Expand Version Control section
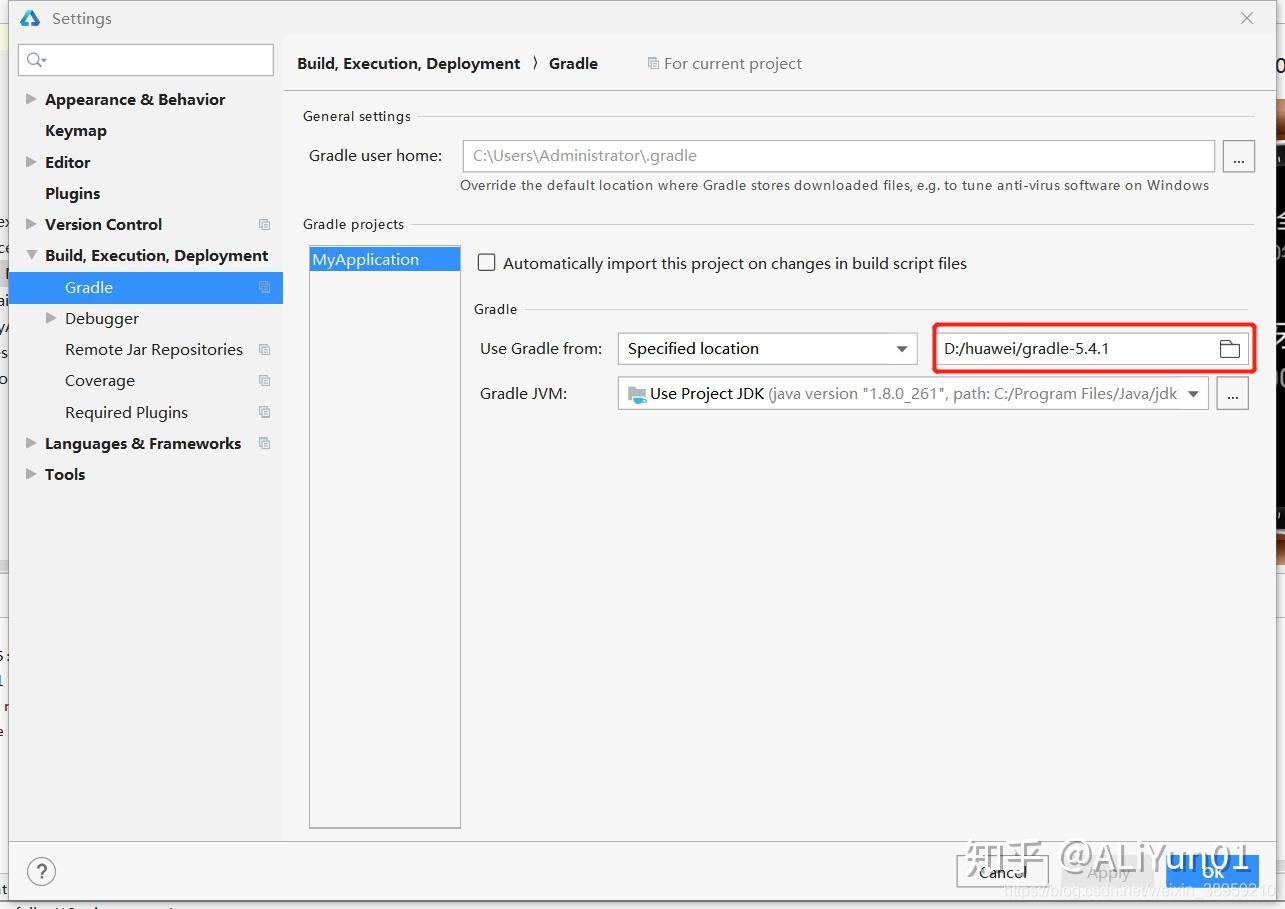This screenshot has height=909, width=1285. (31, 224)
